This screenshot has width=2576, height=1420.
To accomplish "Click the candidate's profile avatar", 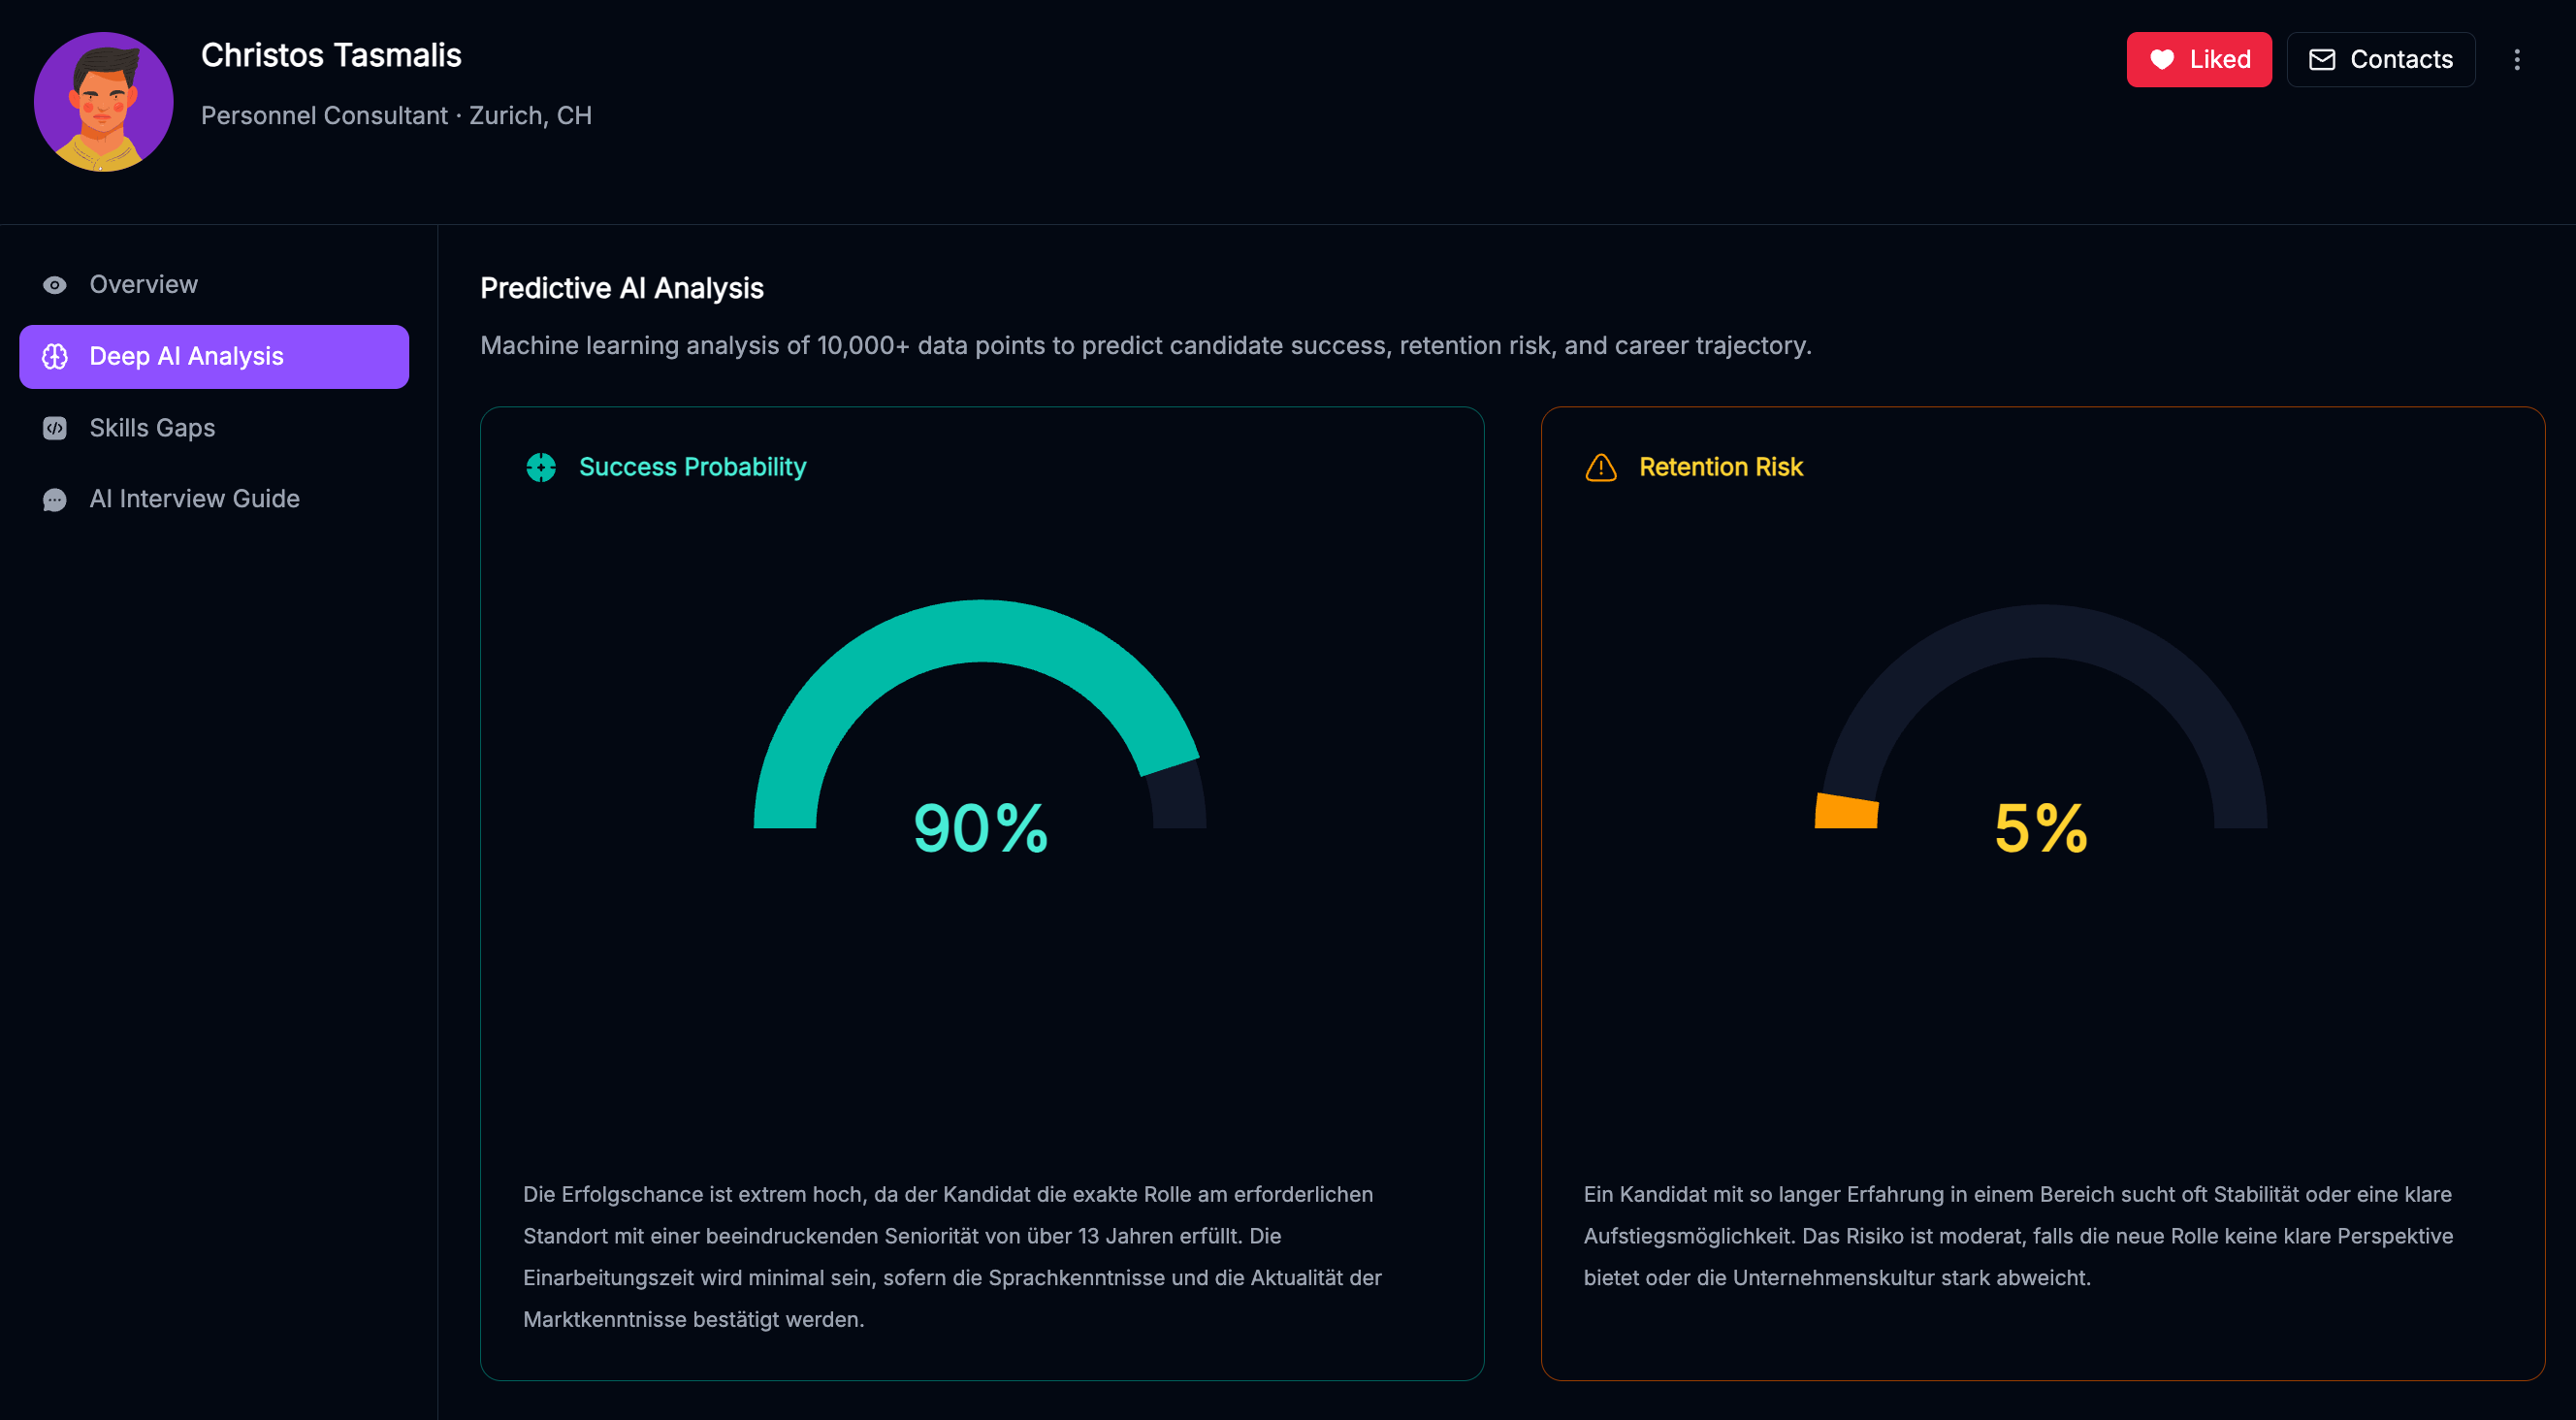I will [103, 102].
